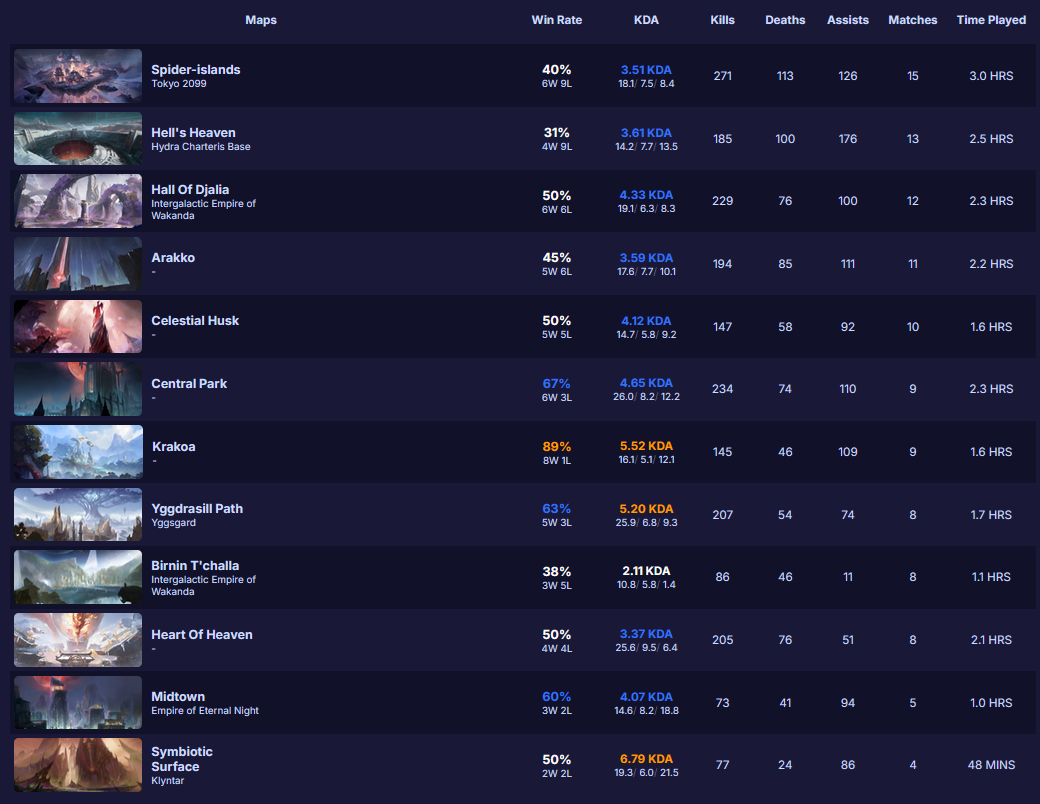The width and height of the screenshot is (1040, 804).
Task: Open the Hell's Heaven map thumbnail
Action: coord(78,139)
